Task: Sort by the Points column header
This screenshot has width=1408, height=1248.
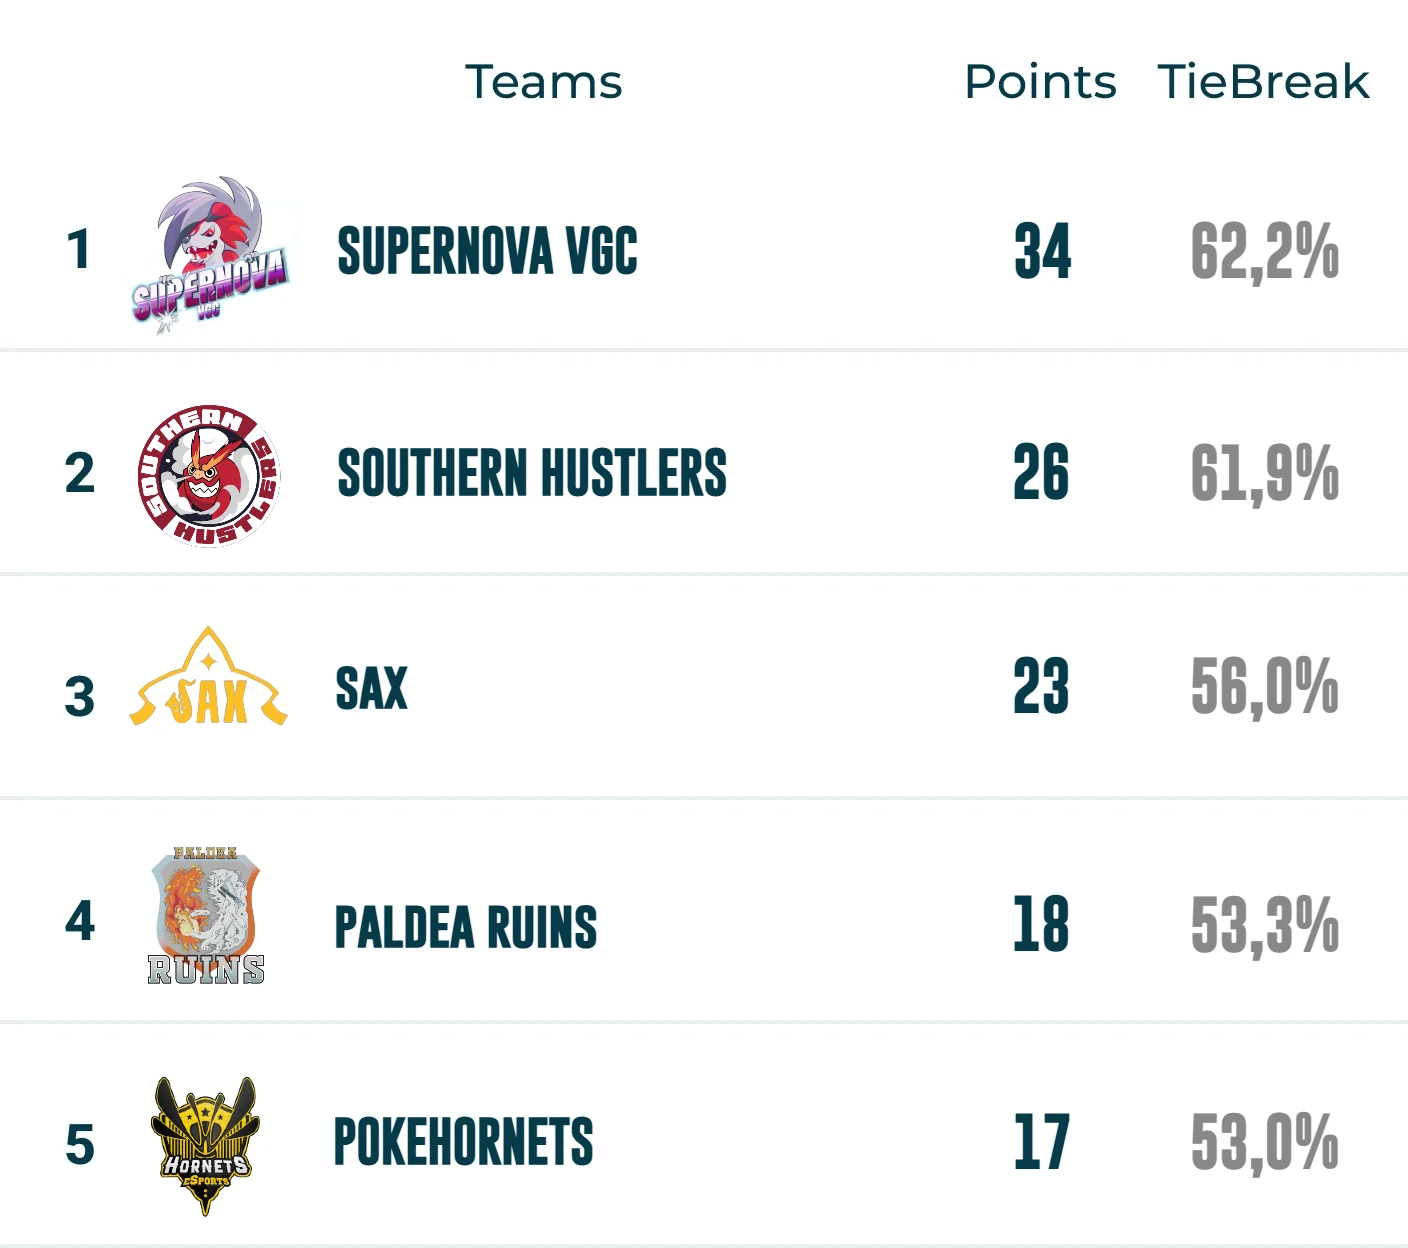Action: 1040,82
